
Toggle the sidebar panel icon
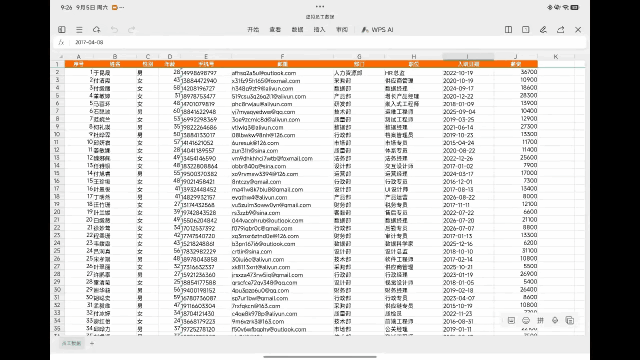62,29
